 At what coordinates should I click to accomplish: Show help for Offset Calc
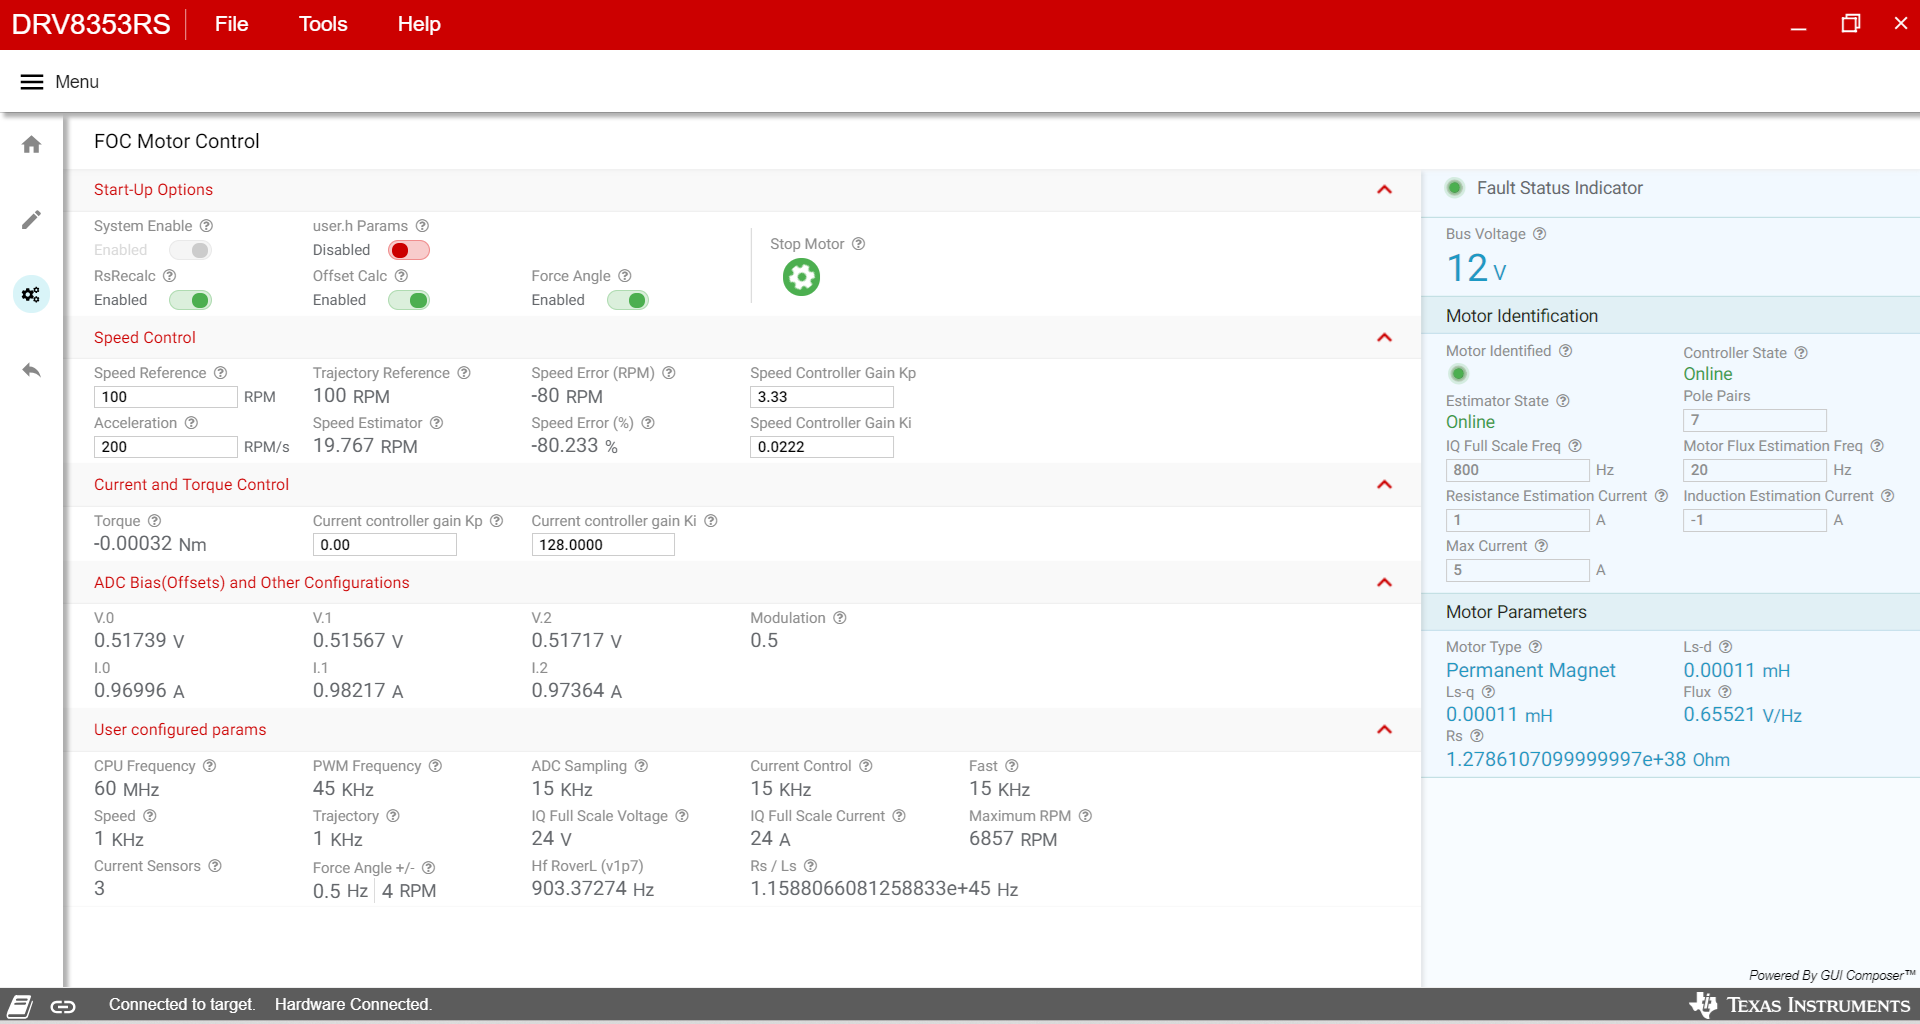(401, 276)
